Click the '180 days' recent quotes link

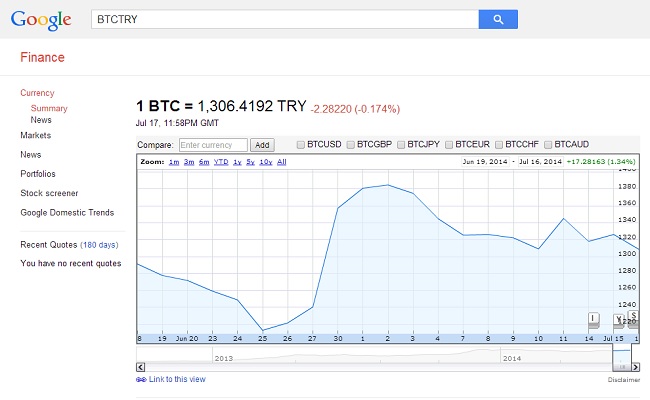[x=99, y=245]
